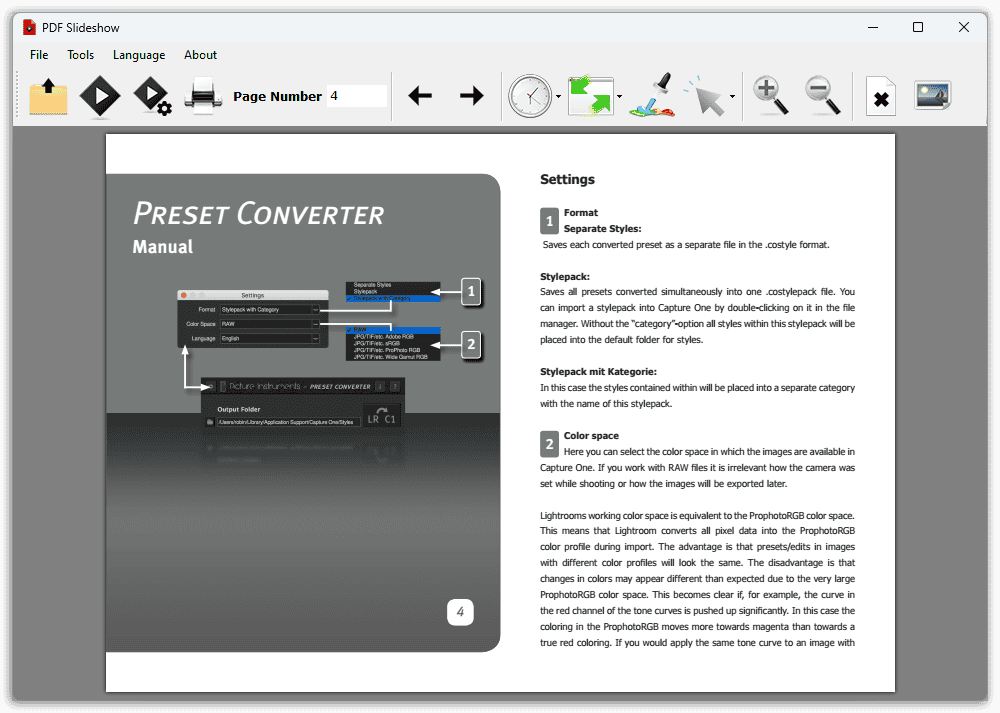The image size is (1000, 713).
Task: Click the printer icon
Action: coord(203,96)
